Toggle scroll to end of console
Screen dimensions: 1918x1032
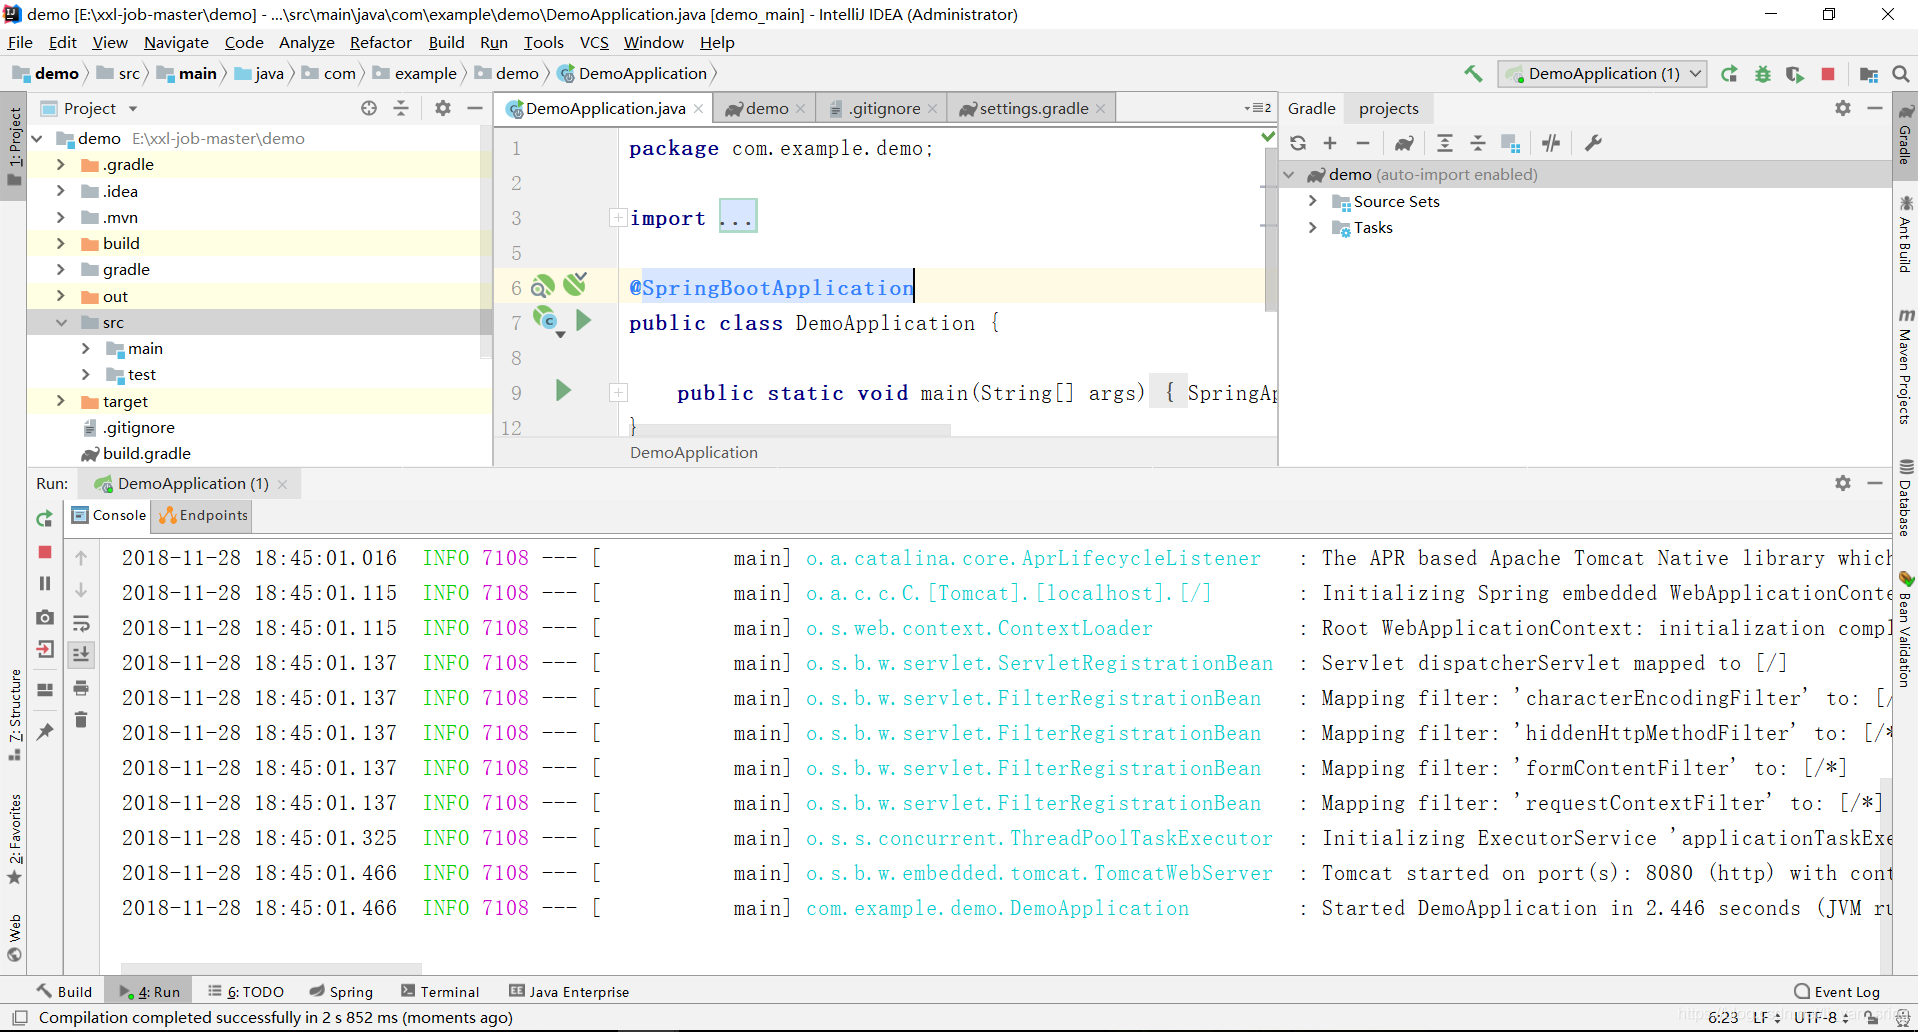81,654
